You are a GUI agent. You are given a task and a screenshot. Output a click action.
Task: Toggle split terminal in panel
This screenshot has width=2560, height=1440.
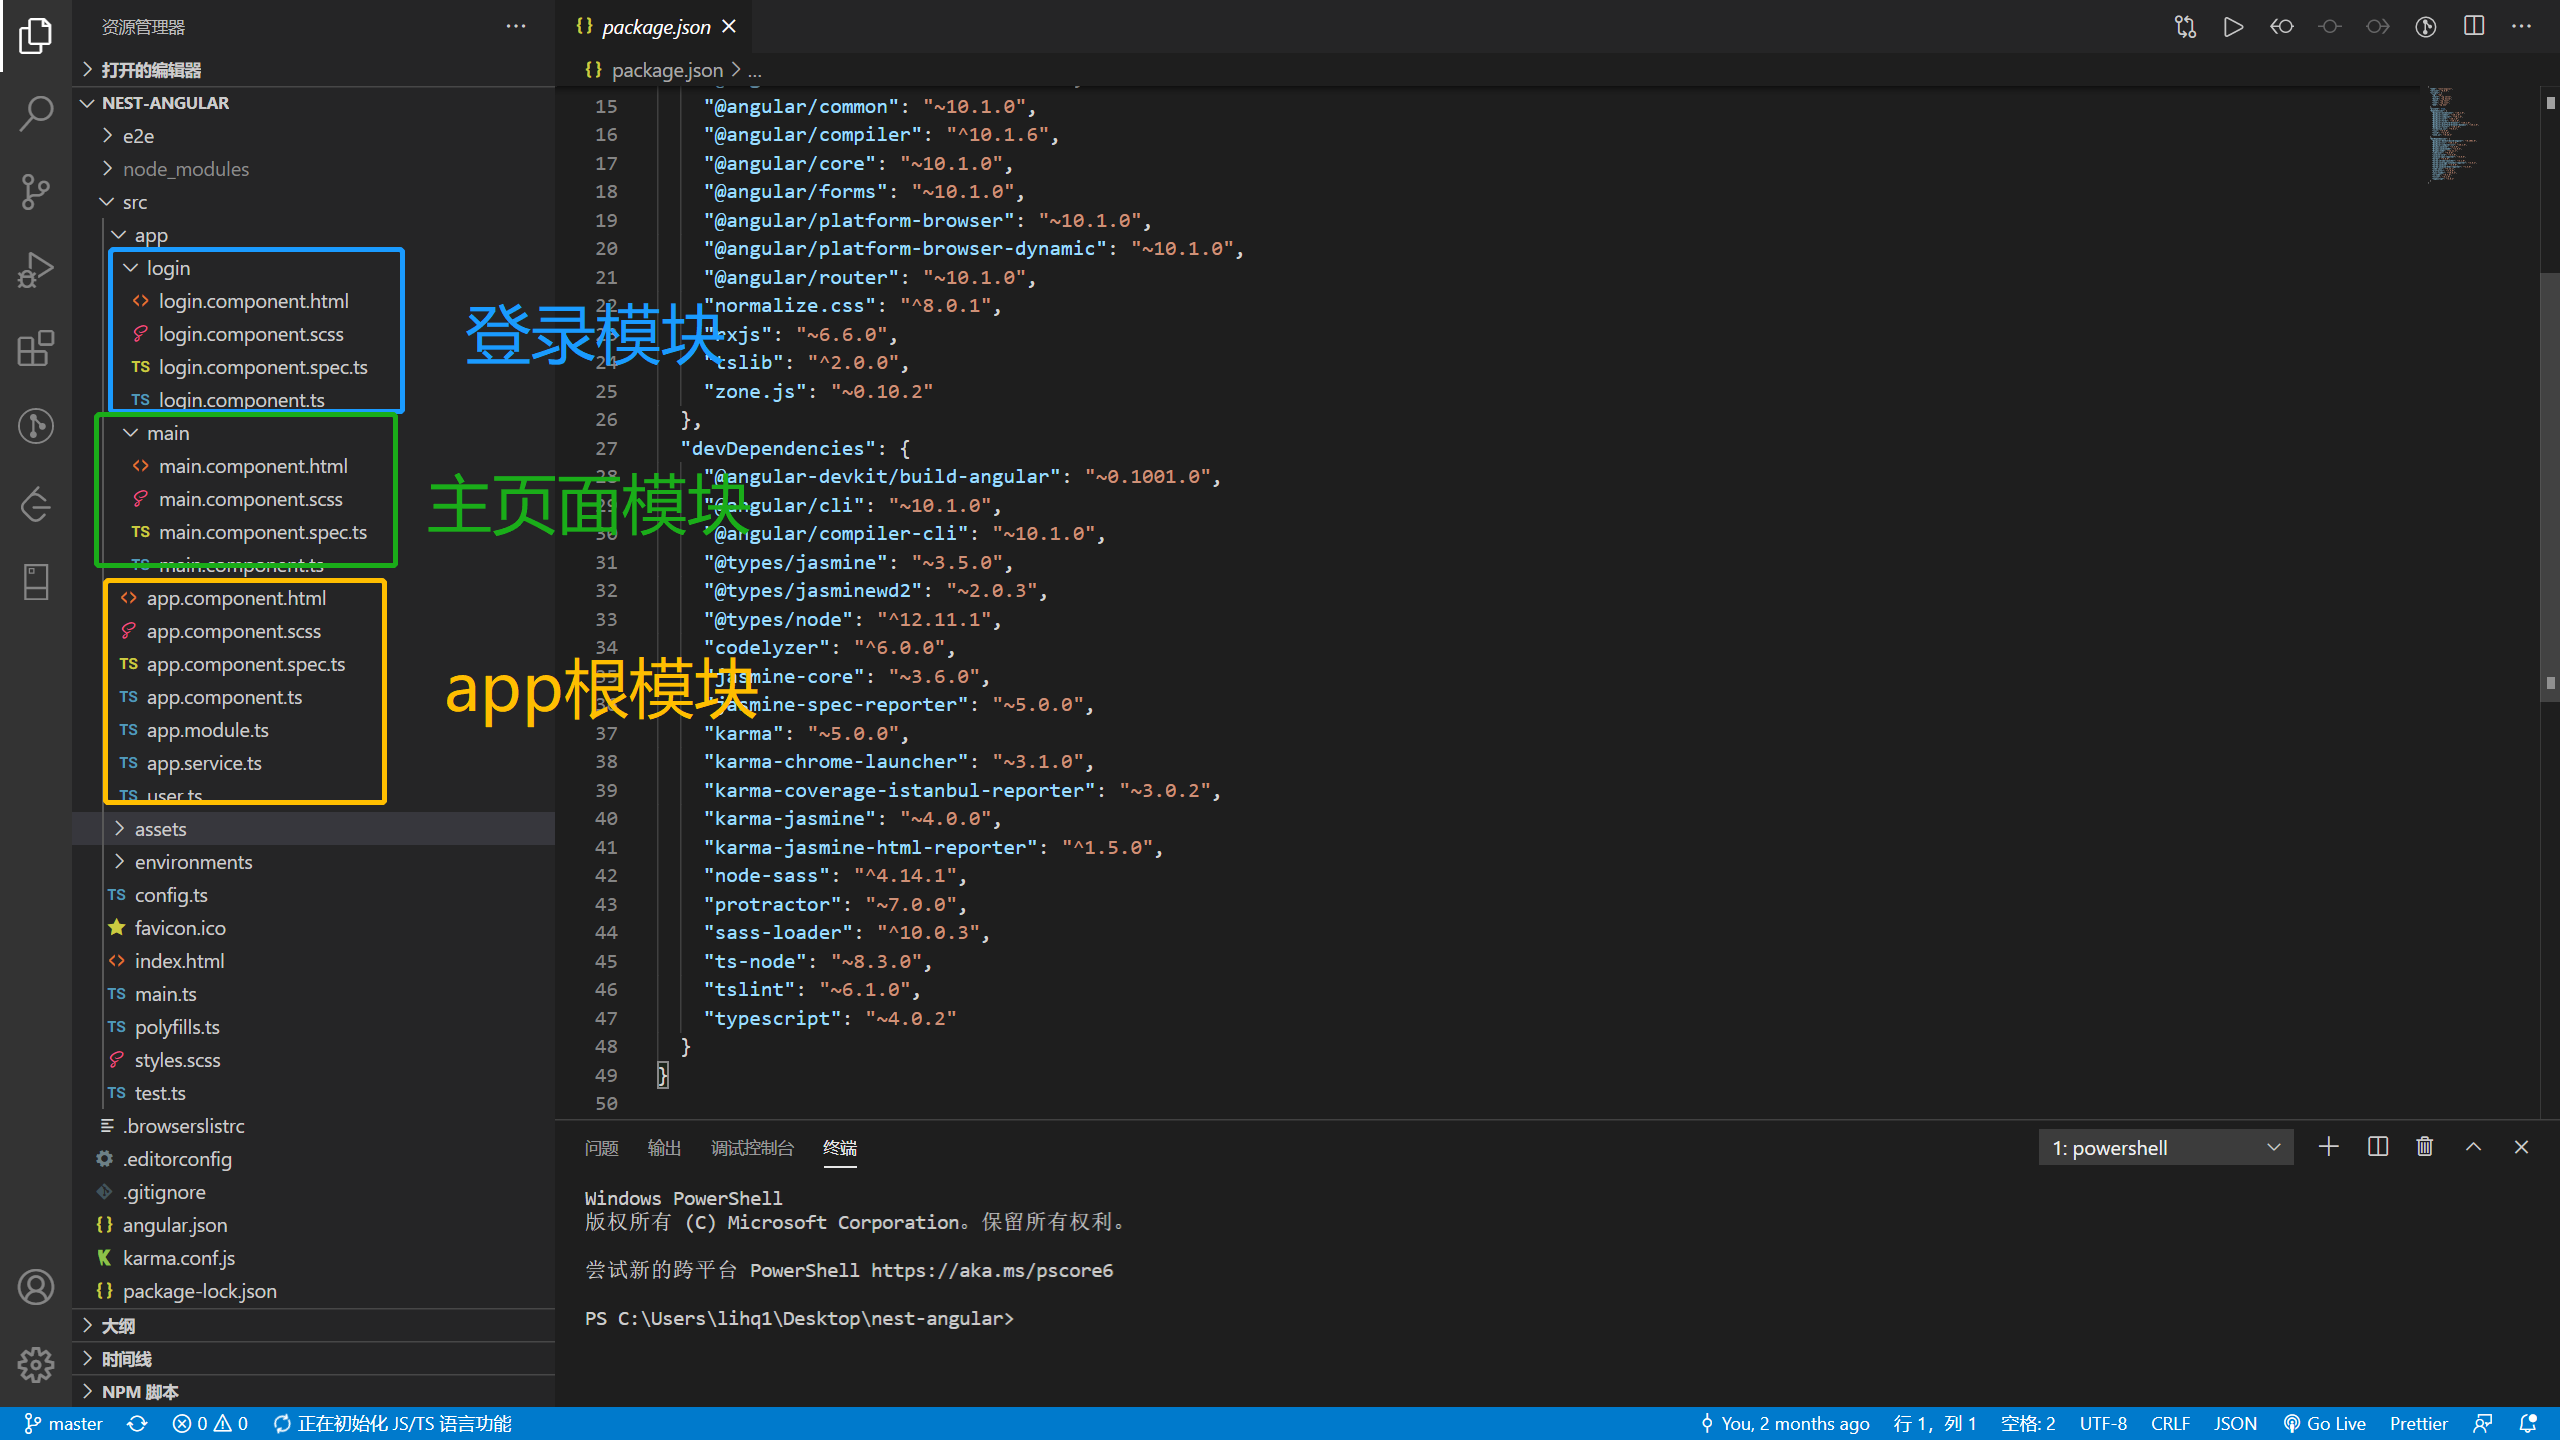pos(2378,1147)
